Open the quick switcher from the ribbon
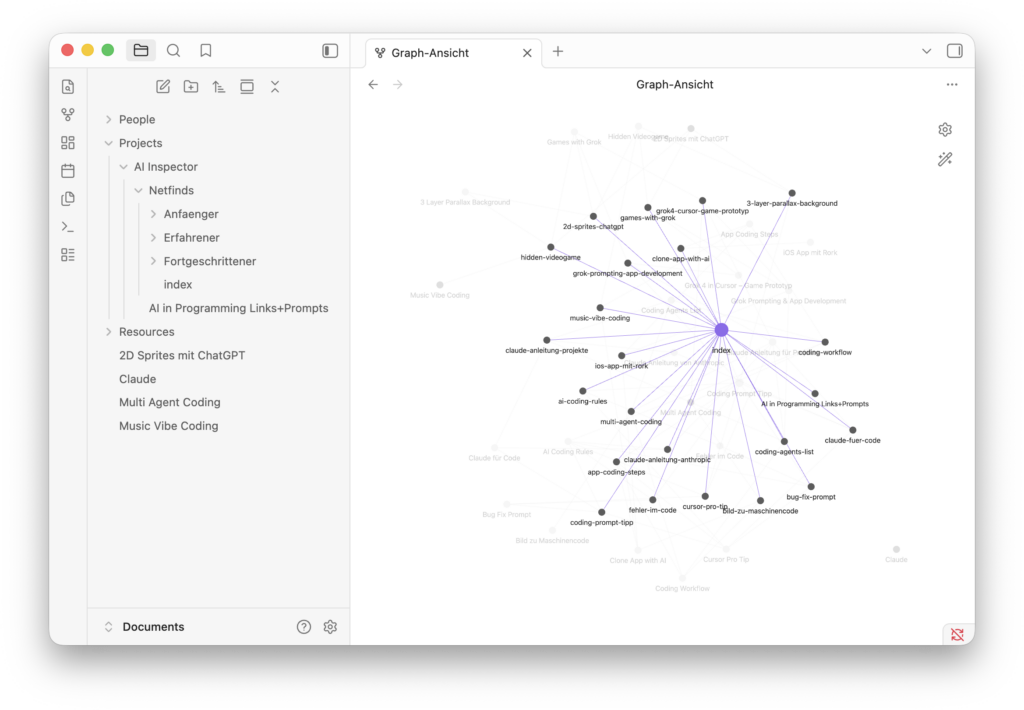 pos(68,87)
